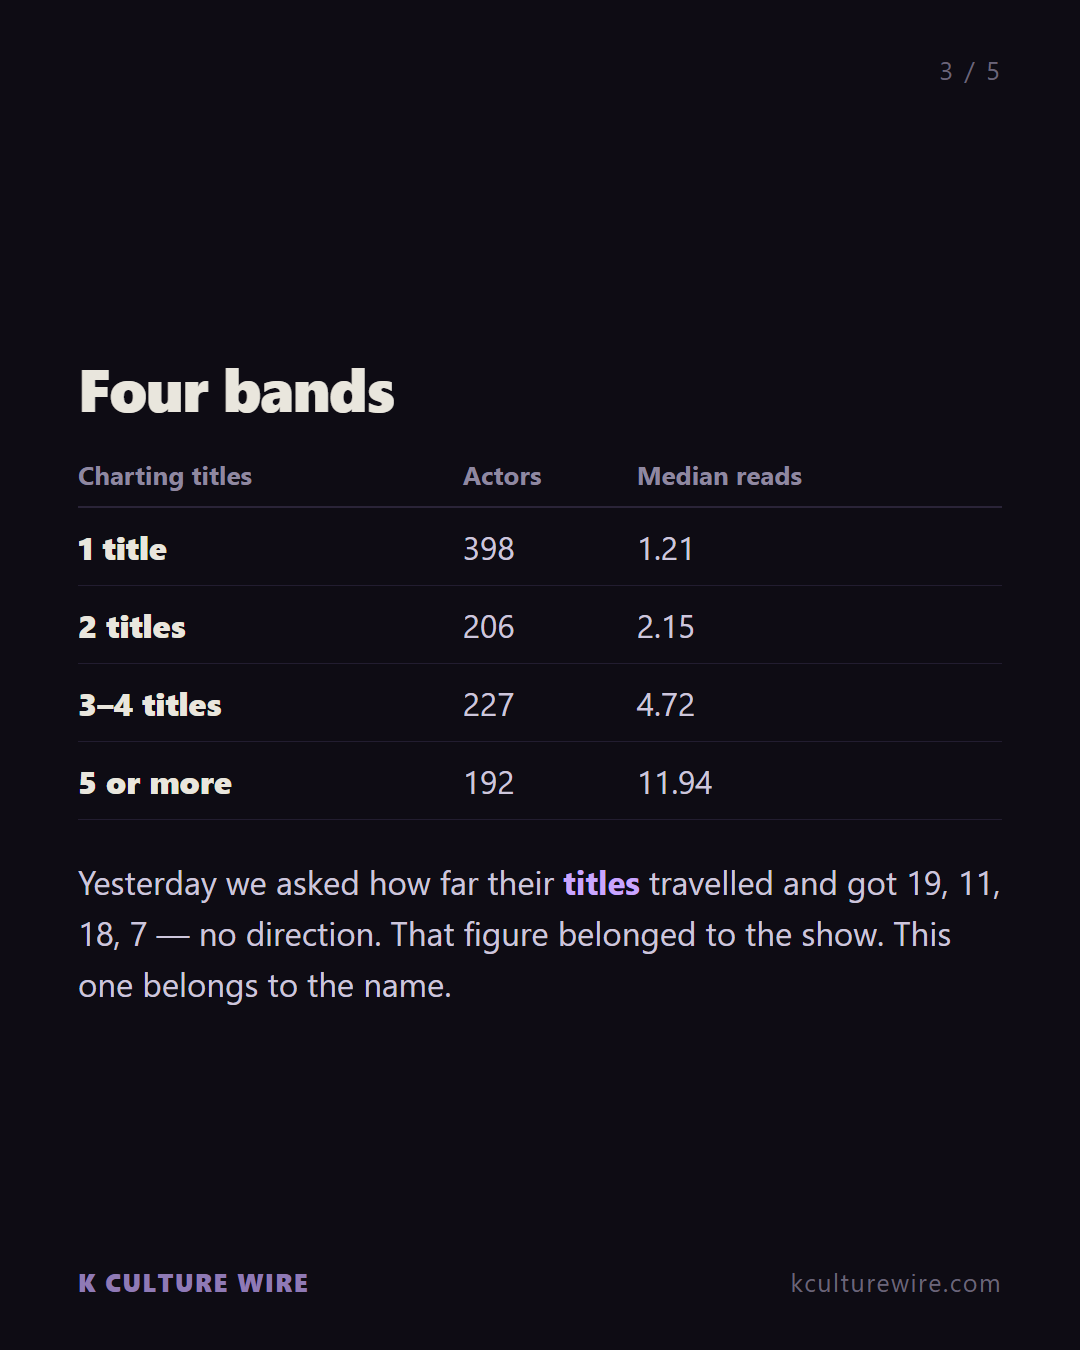Click the actor count 398
The image size is (1080, 1350).
[x=489, y=549]
